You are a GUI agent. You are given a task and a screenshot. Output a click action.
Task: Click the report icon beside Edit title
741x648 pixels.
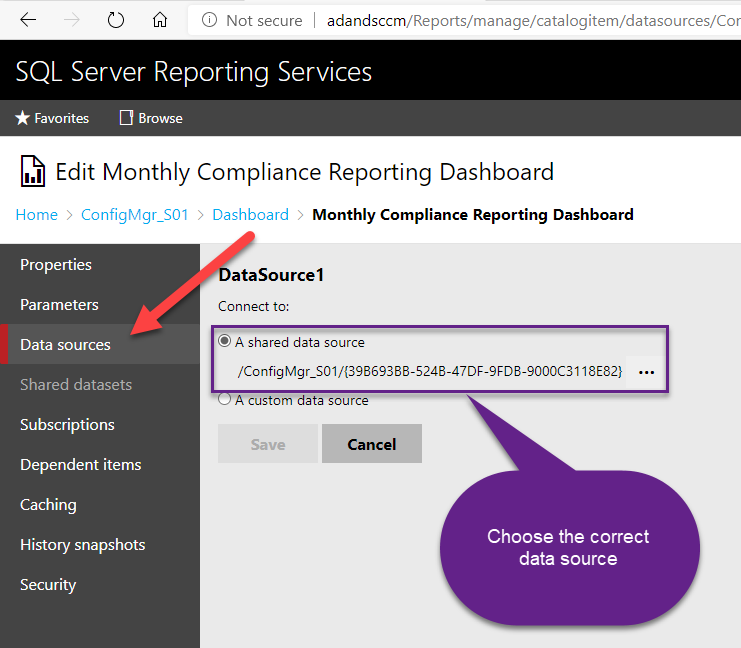tap(33, 171)
